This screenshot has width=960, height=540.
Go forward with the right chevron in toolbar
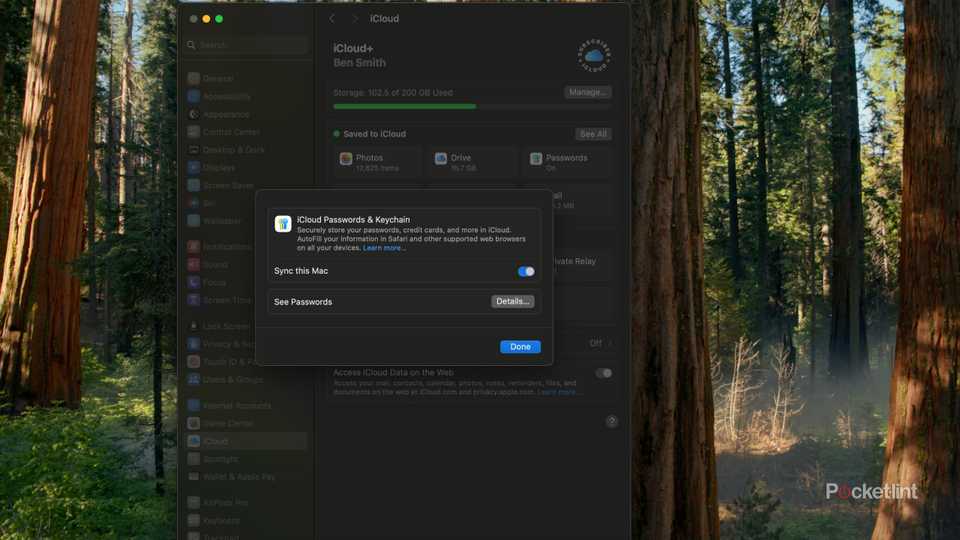[x=354, y=18]
